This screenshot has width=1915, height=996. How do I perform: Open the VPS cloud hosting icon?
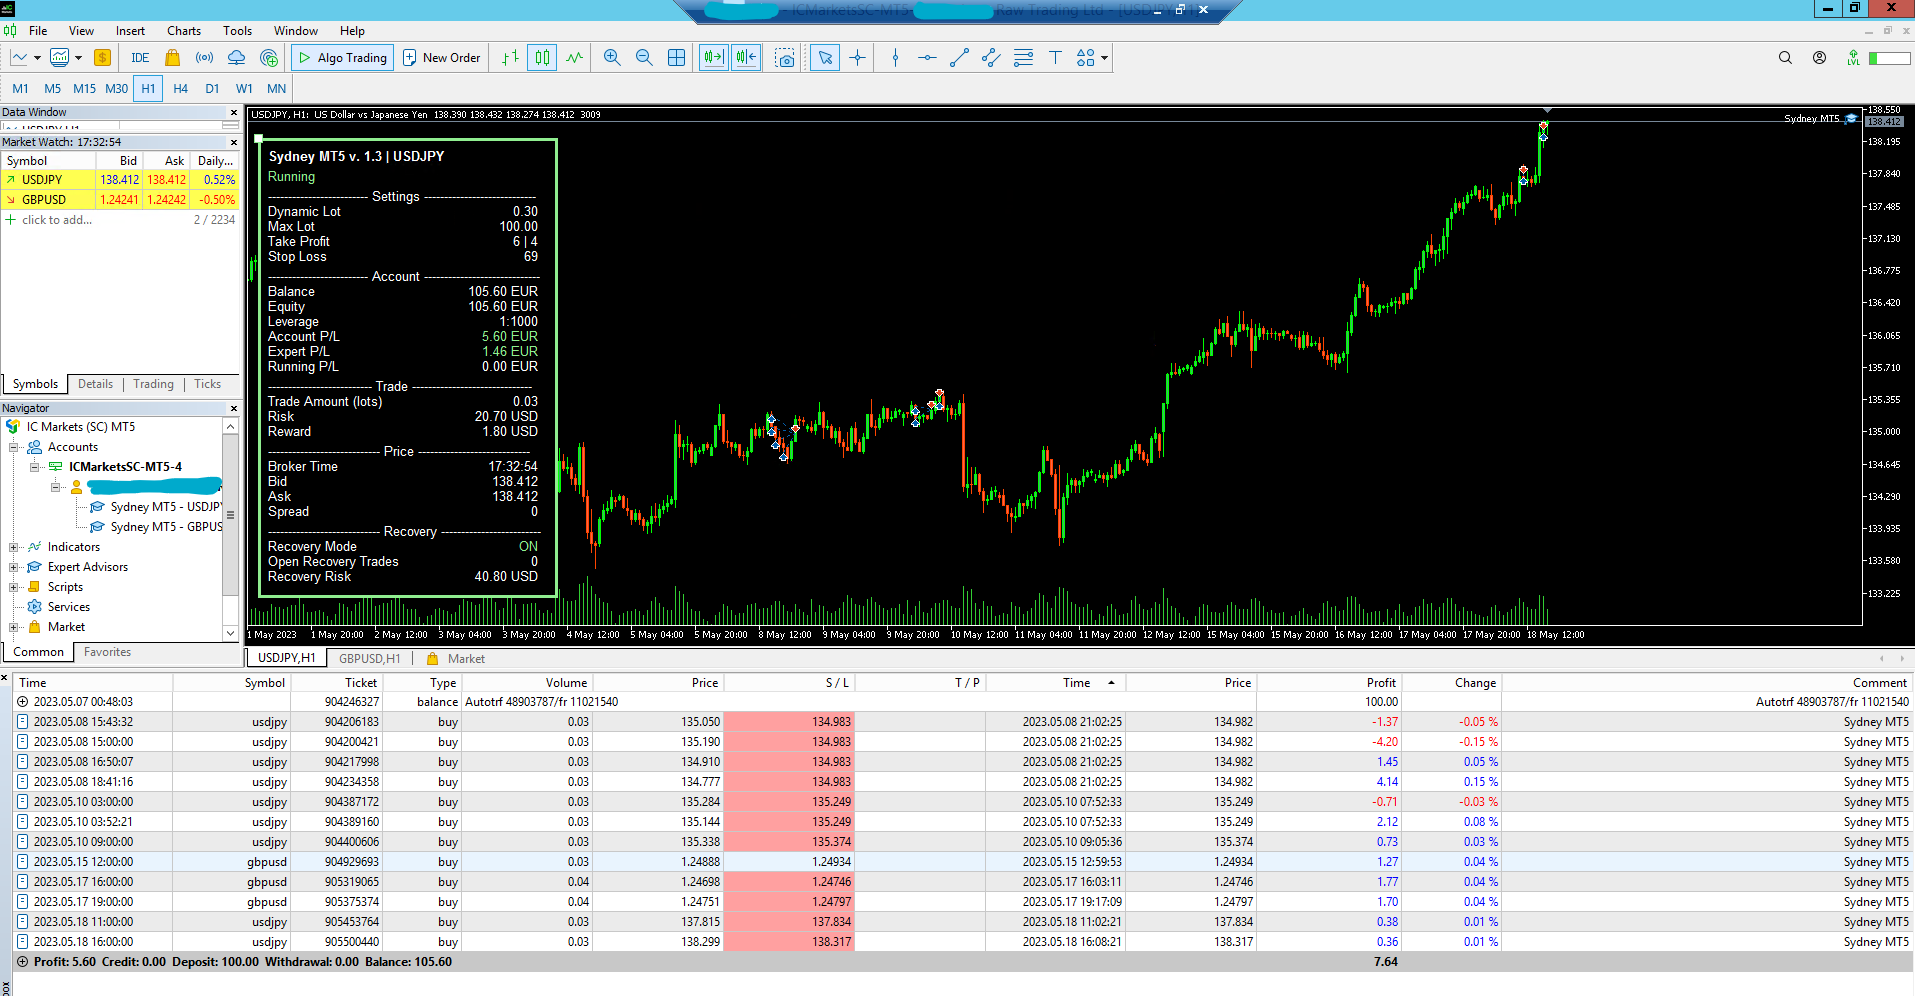pos(236,58)
